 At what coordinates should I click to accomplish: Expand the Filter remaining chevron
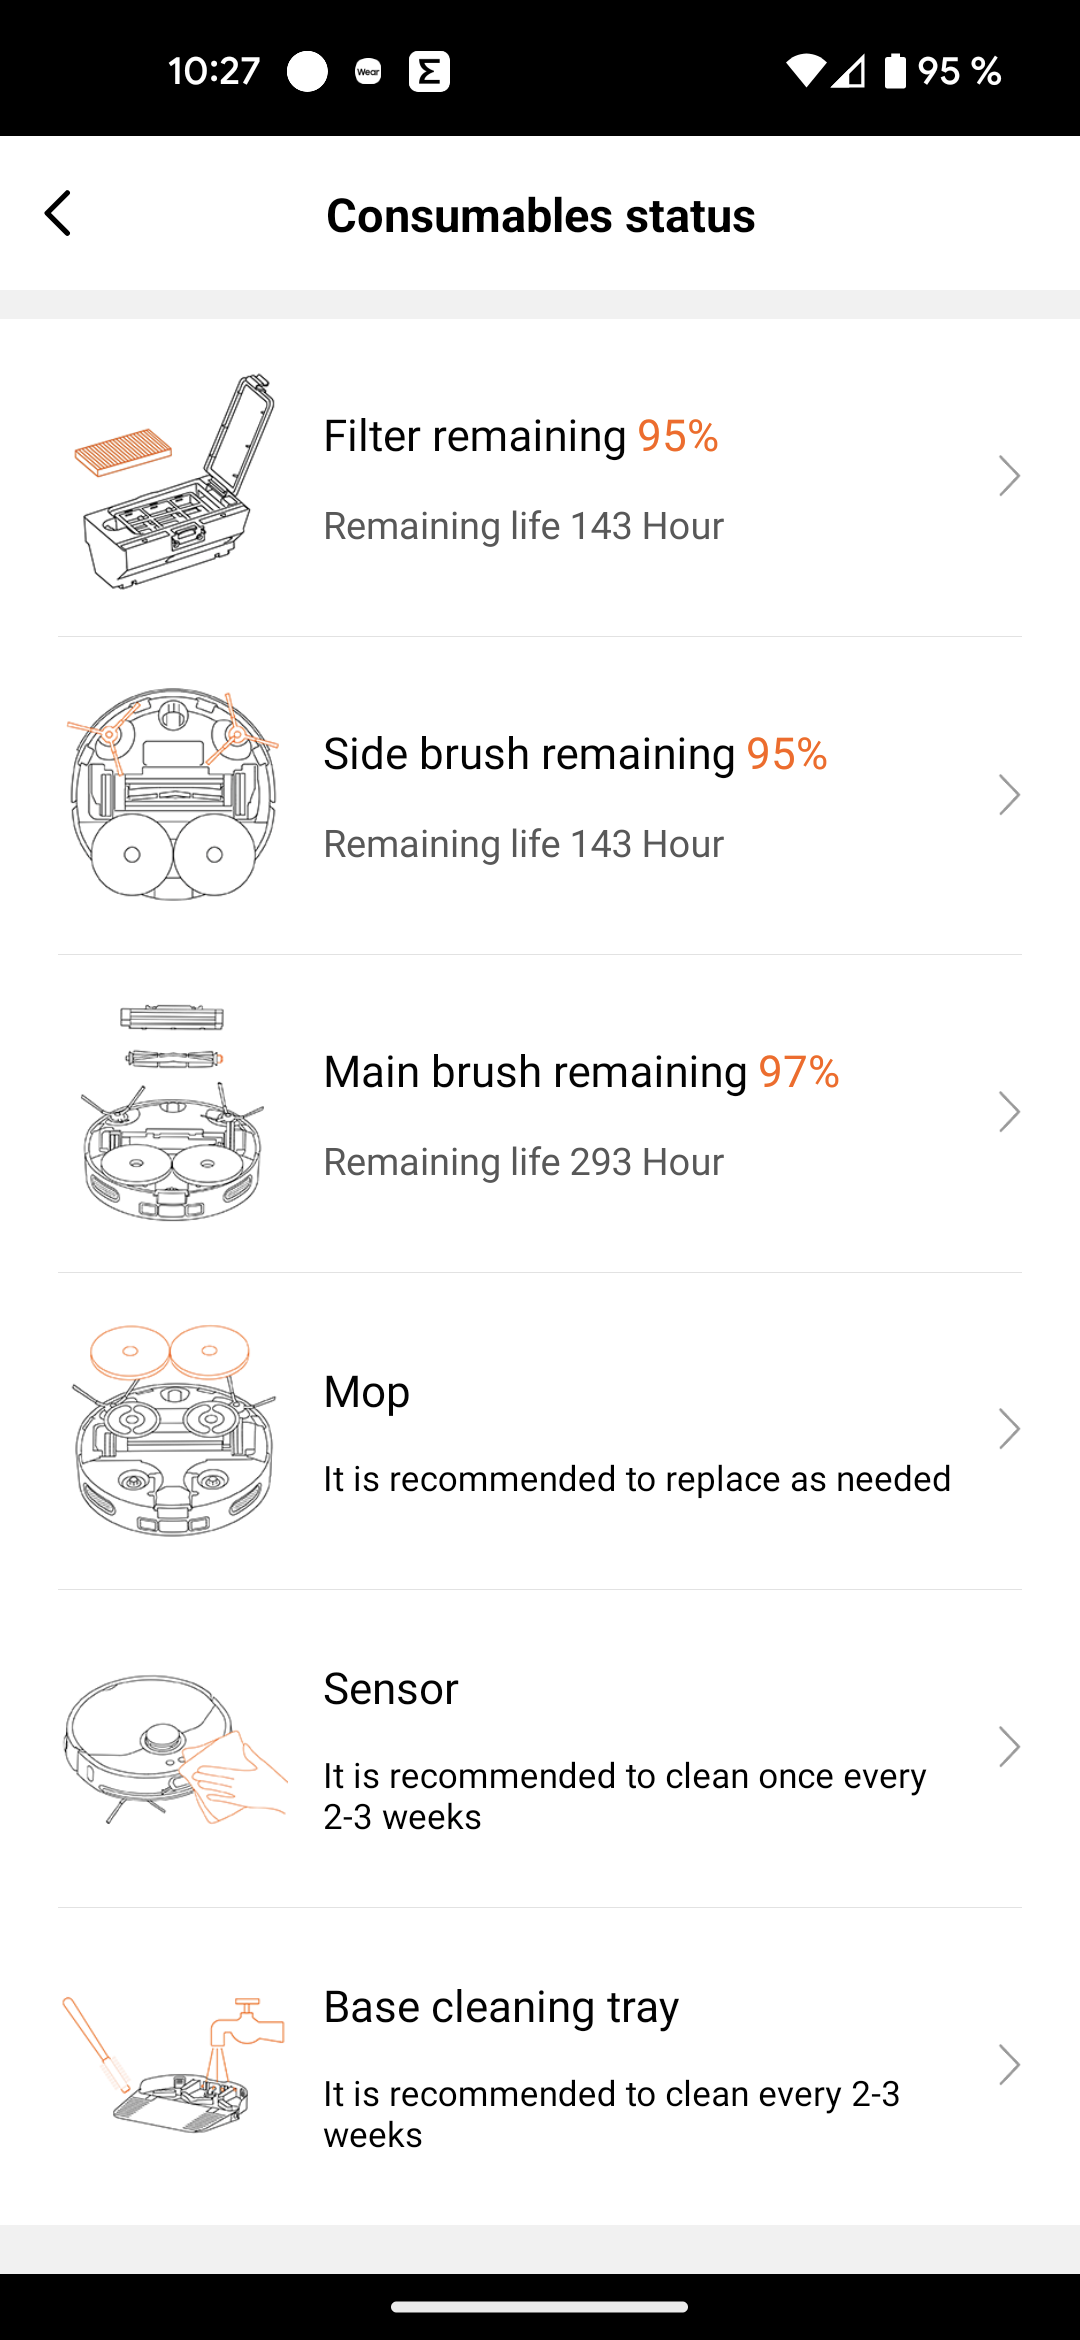pyautogui.click(x=1009, y=476)
